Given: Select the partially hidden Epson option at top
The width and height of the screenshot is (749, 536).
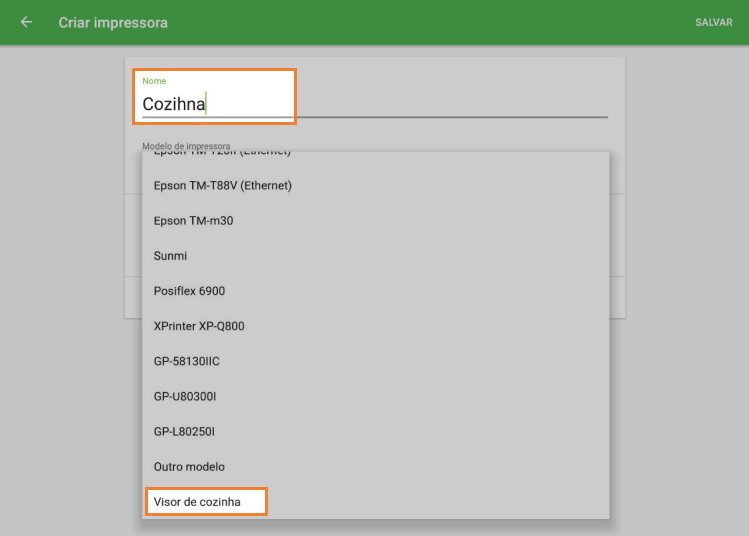Looking at the screenshot, I should tap(222, 154).
